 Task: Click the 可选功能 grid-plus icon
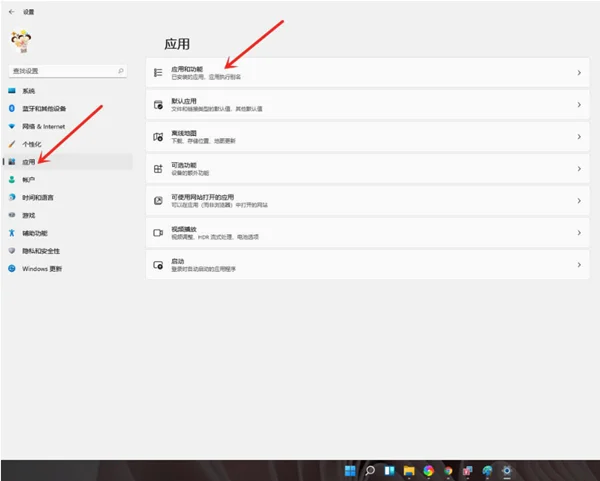[x=158, y=168]
